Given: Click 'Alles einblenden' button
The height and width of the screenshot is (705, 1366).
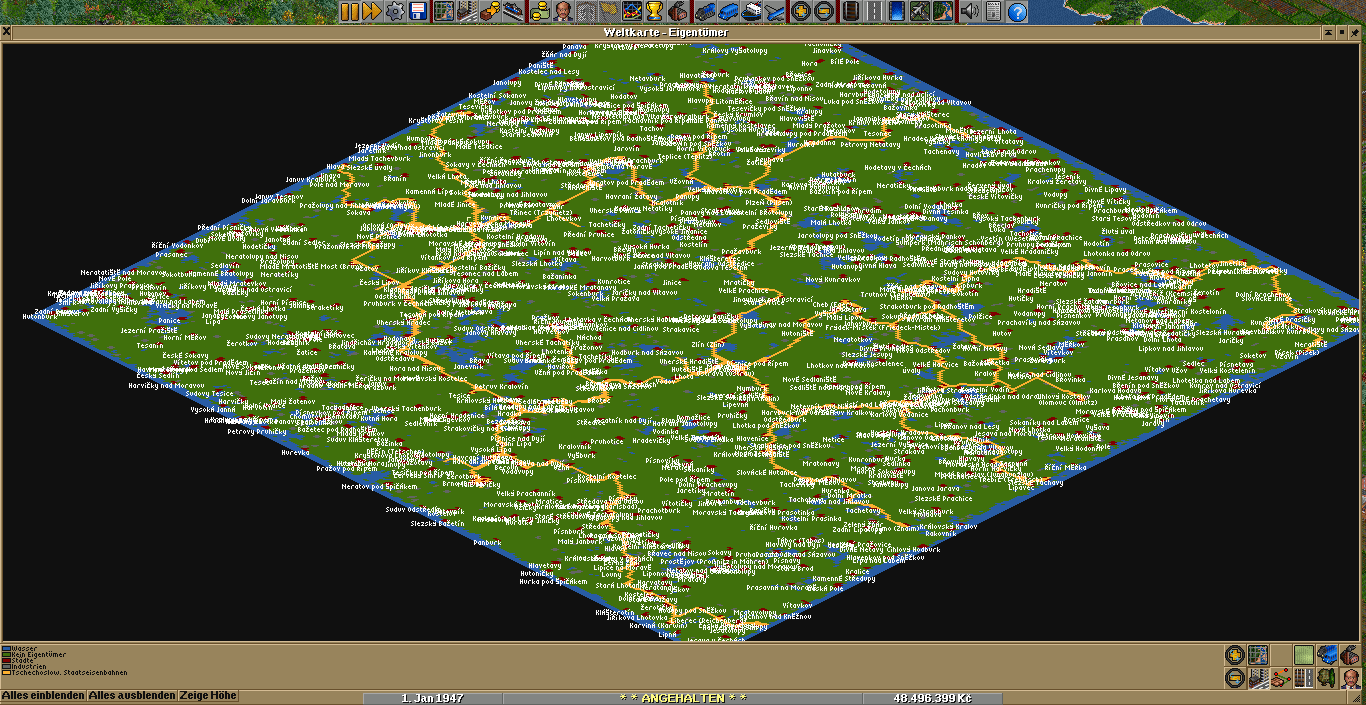Looking at the screenshot, I should click(43, 696).
